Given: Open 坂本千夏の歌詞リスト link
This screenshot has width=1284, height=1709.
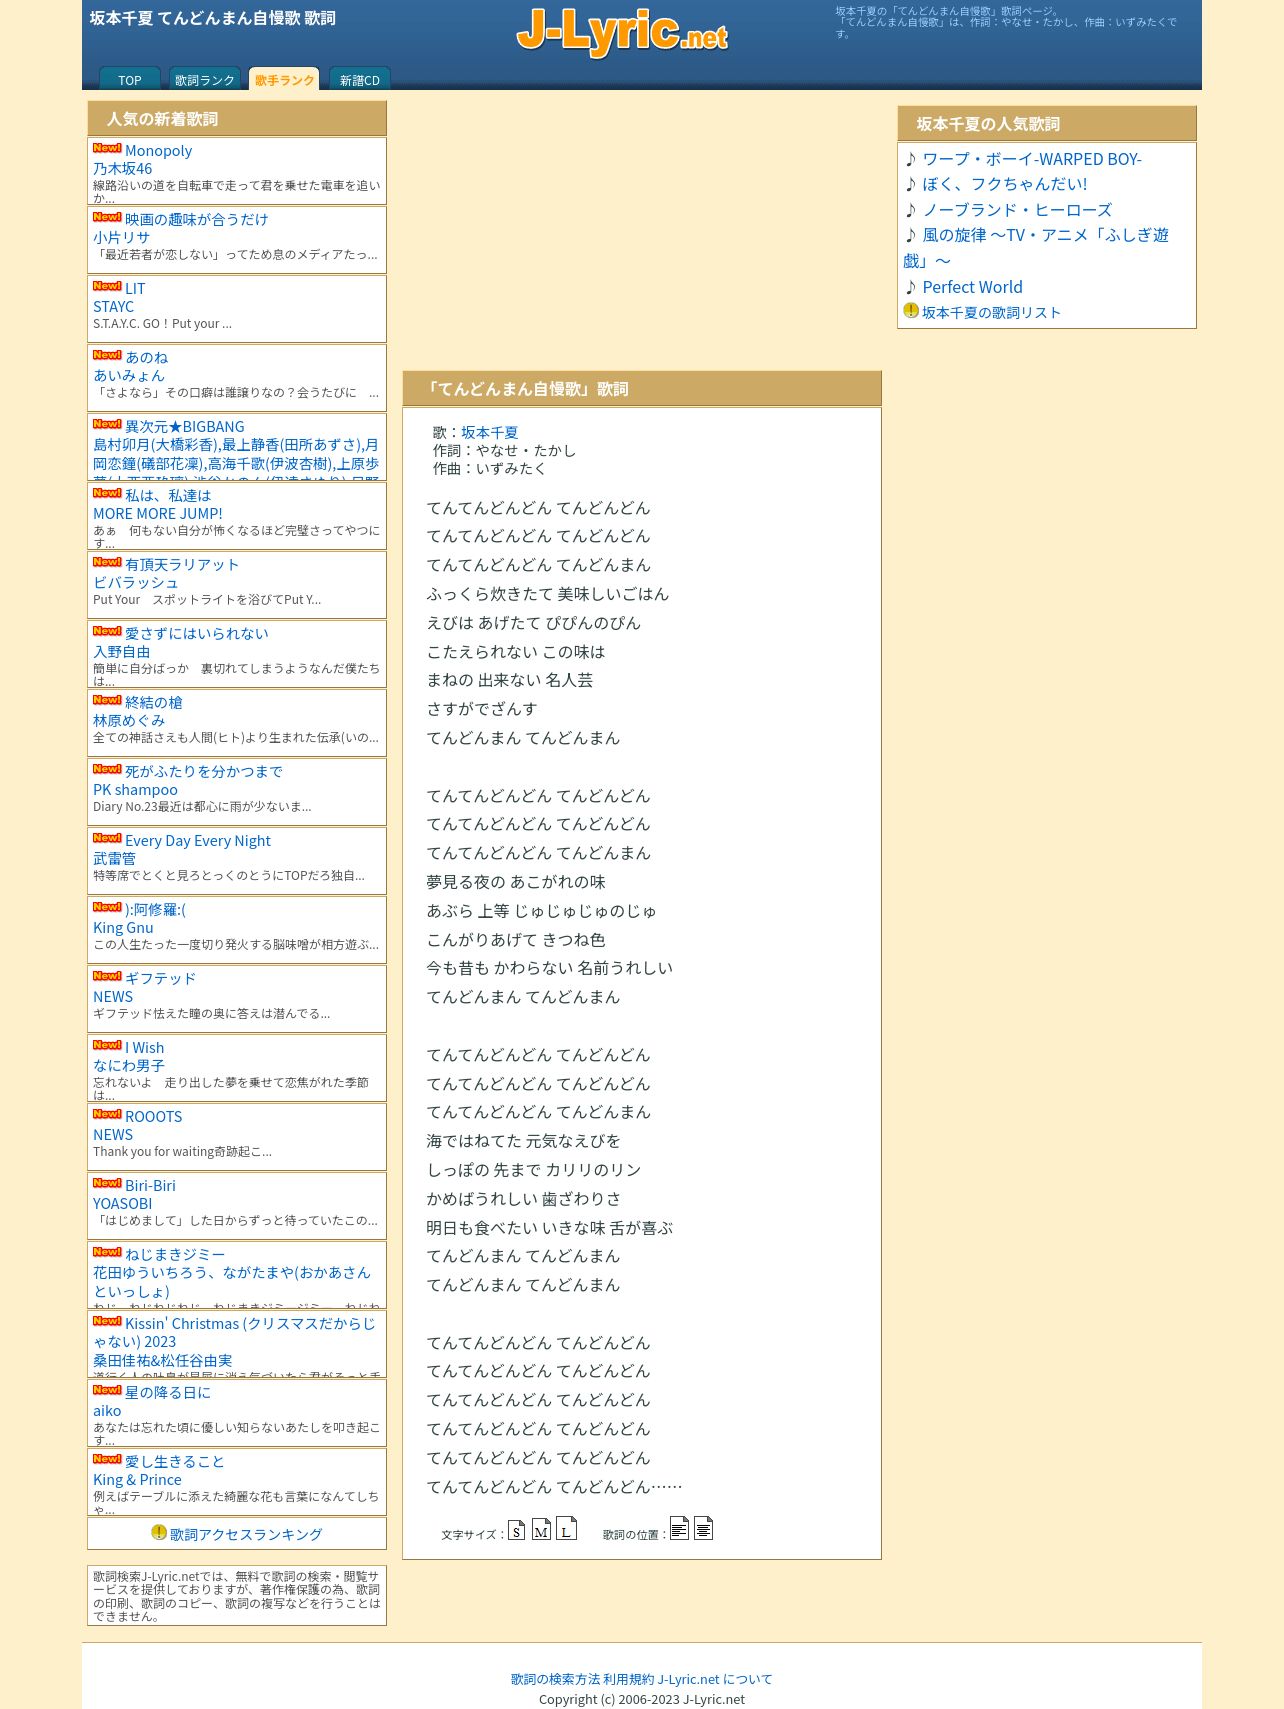Looking at the screenshot, I should (991, 312).
